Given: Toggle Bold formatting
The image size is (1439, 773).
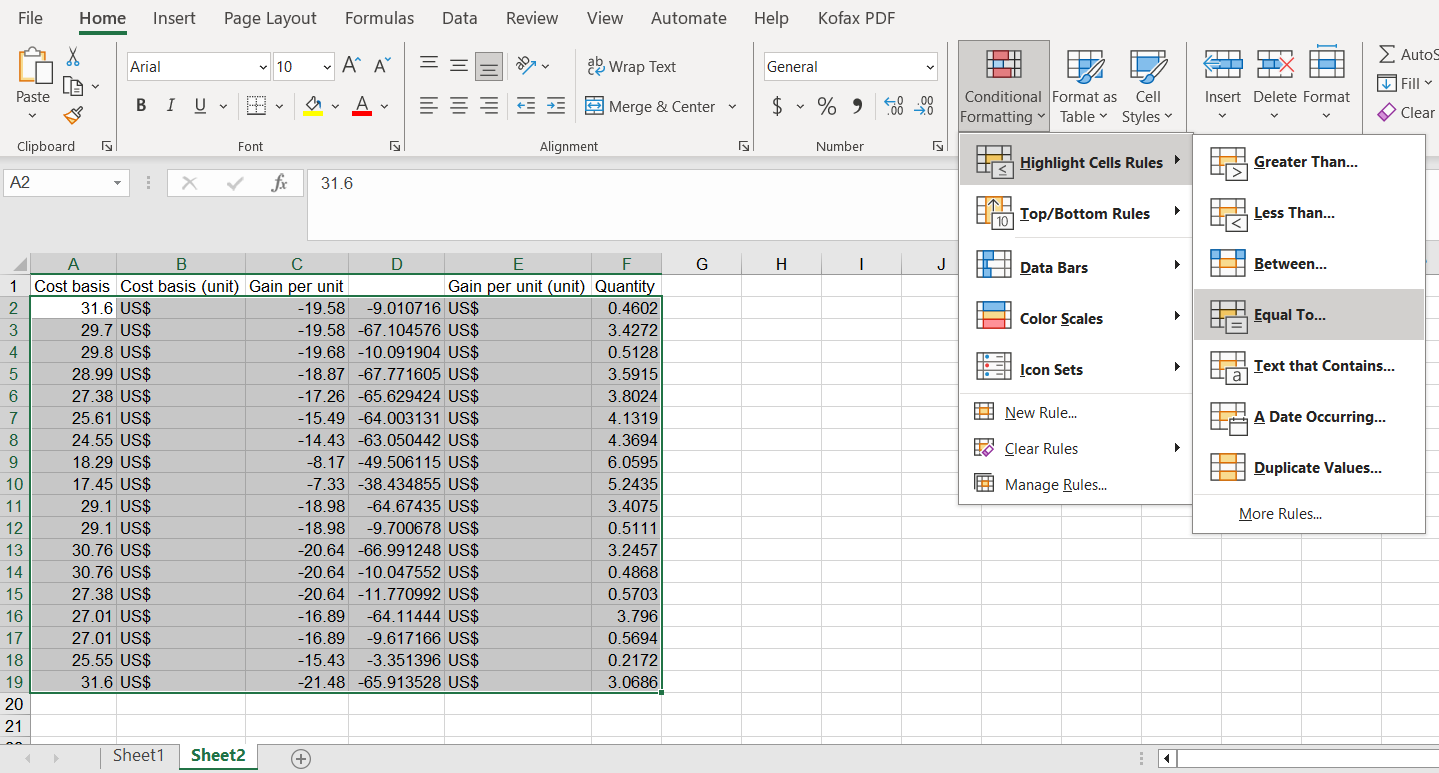Looking at the screenshot, I should point(141,106).
